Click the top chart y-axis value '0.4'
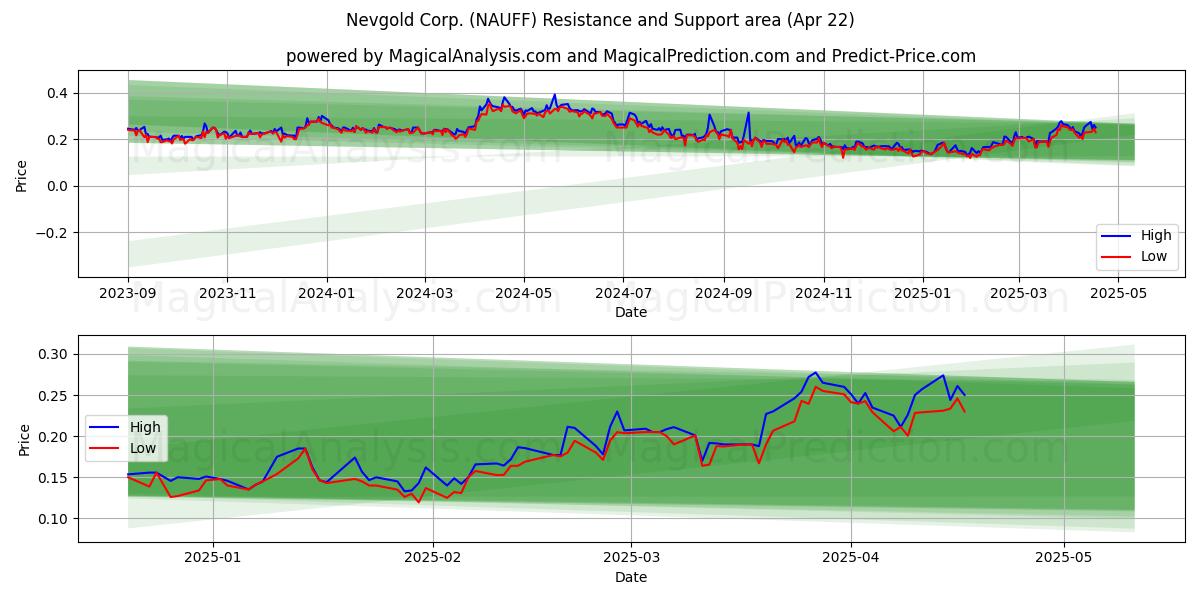 tap(57, 93)
